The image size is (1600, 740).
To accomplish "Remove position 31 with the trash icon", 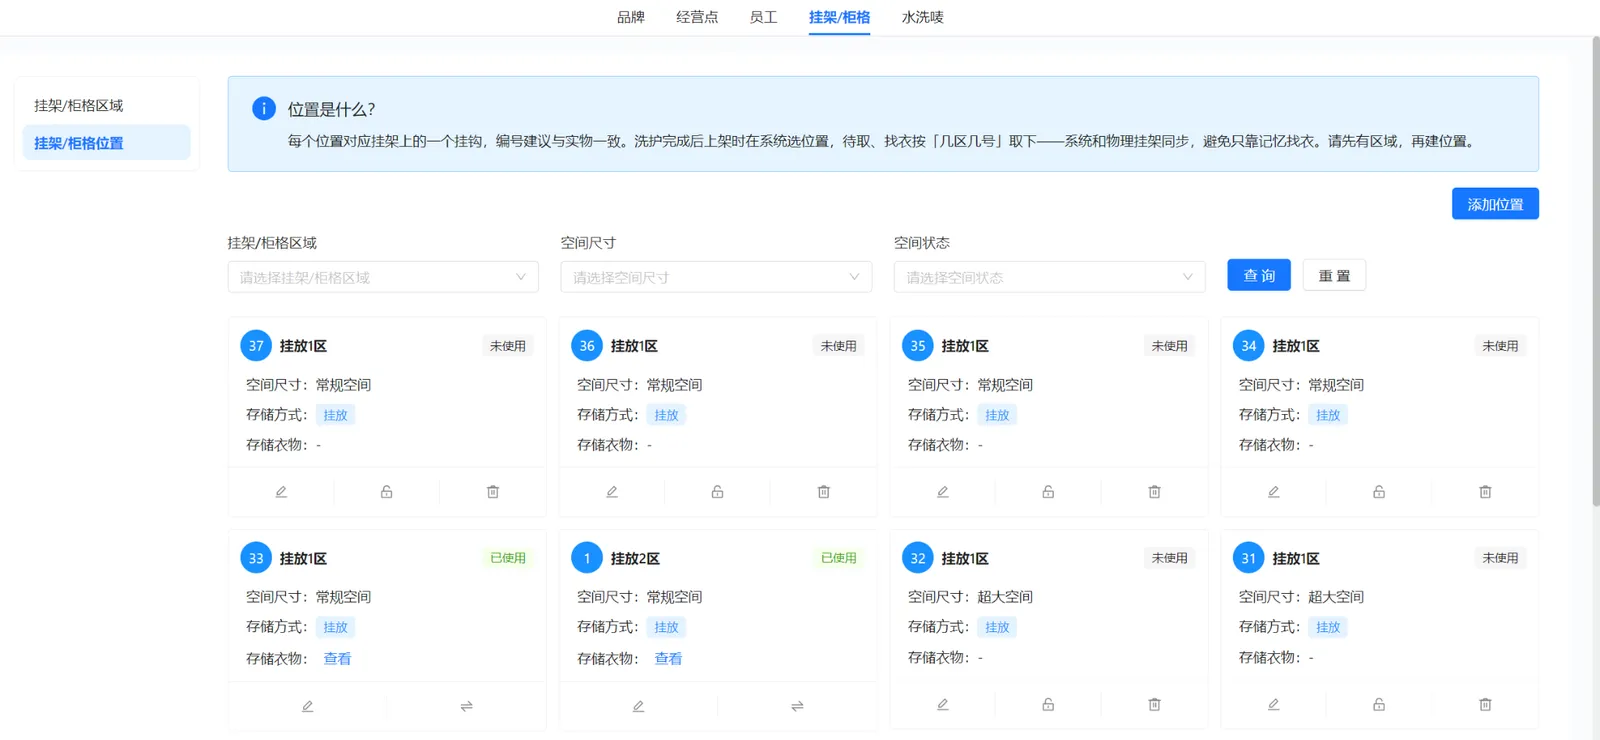I will (1486, 705).
